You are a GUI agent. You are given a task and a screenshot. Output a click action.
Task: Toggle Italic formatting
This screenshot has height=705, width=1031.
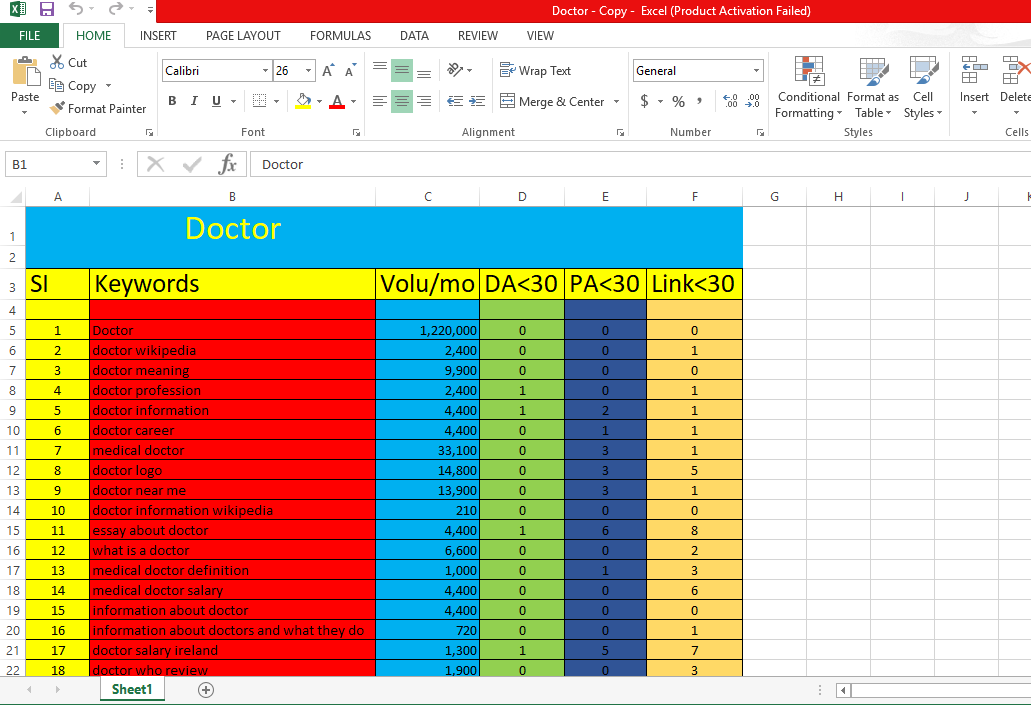pos(193,101)
